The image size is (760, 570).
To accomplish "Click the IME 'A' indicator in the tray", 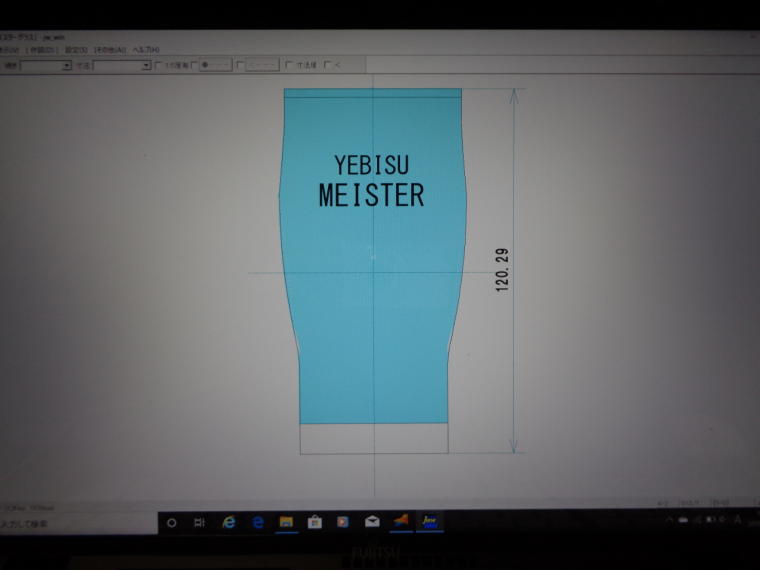I will pyautogui.click(x=737, y=520).
